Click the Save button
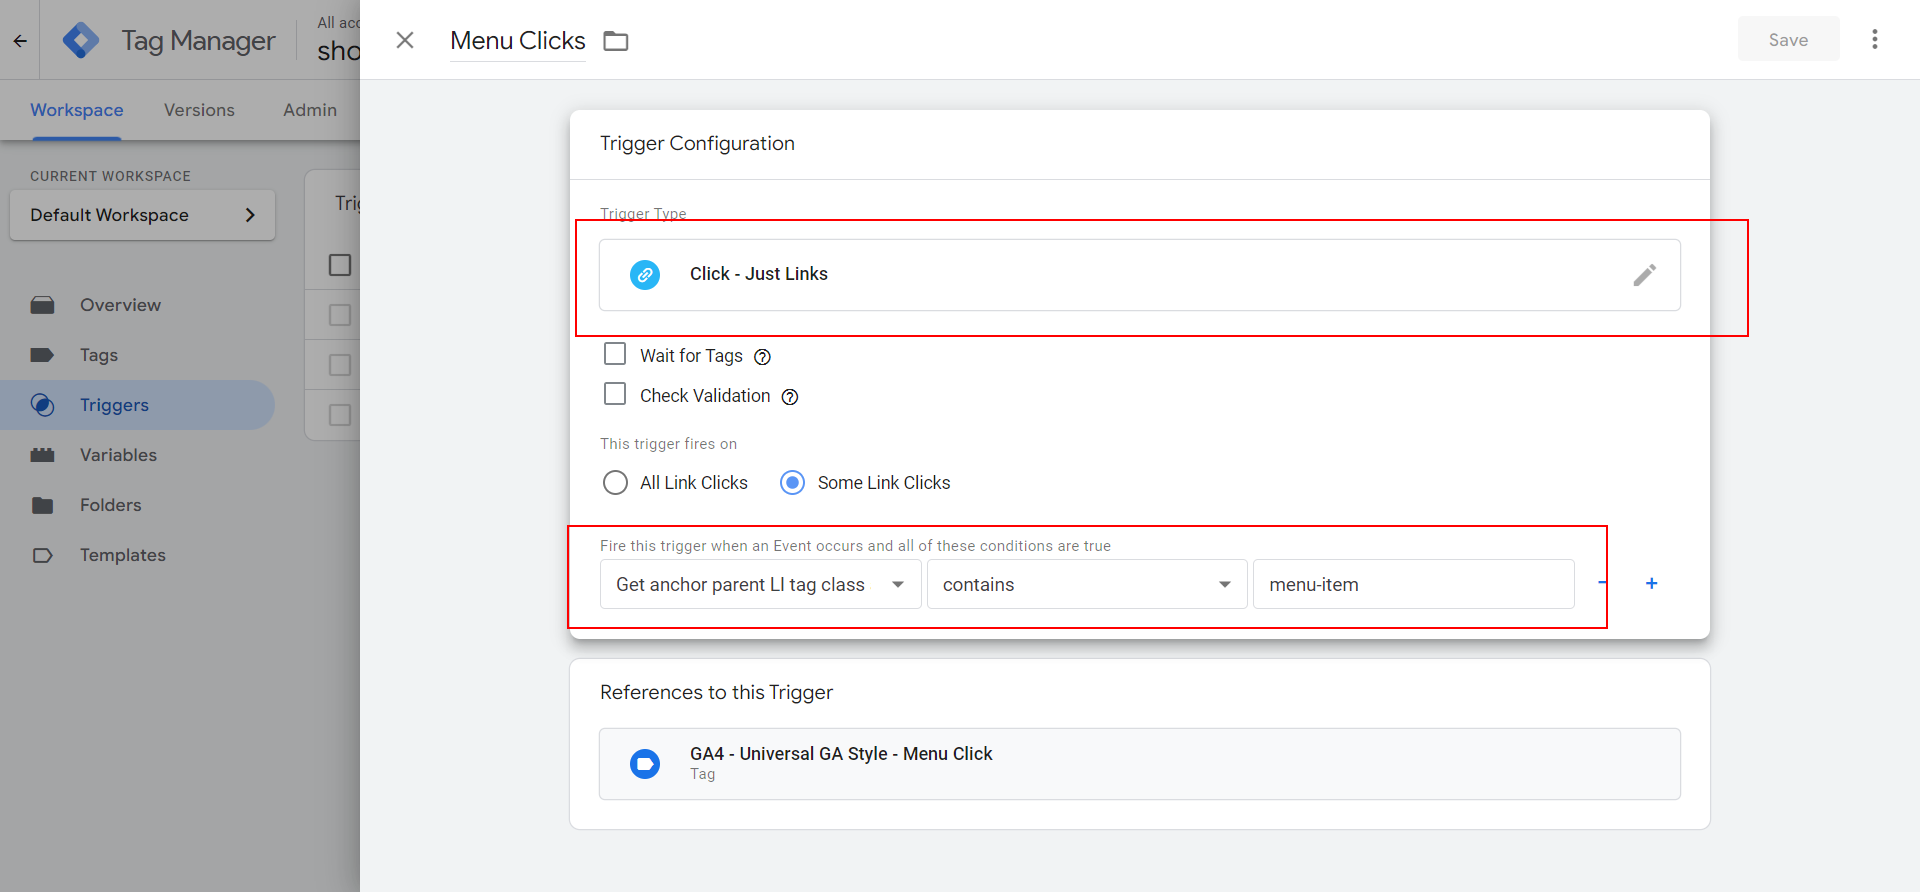 pos(1787,40)
